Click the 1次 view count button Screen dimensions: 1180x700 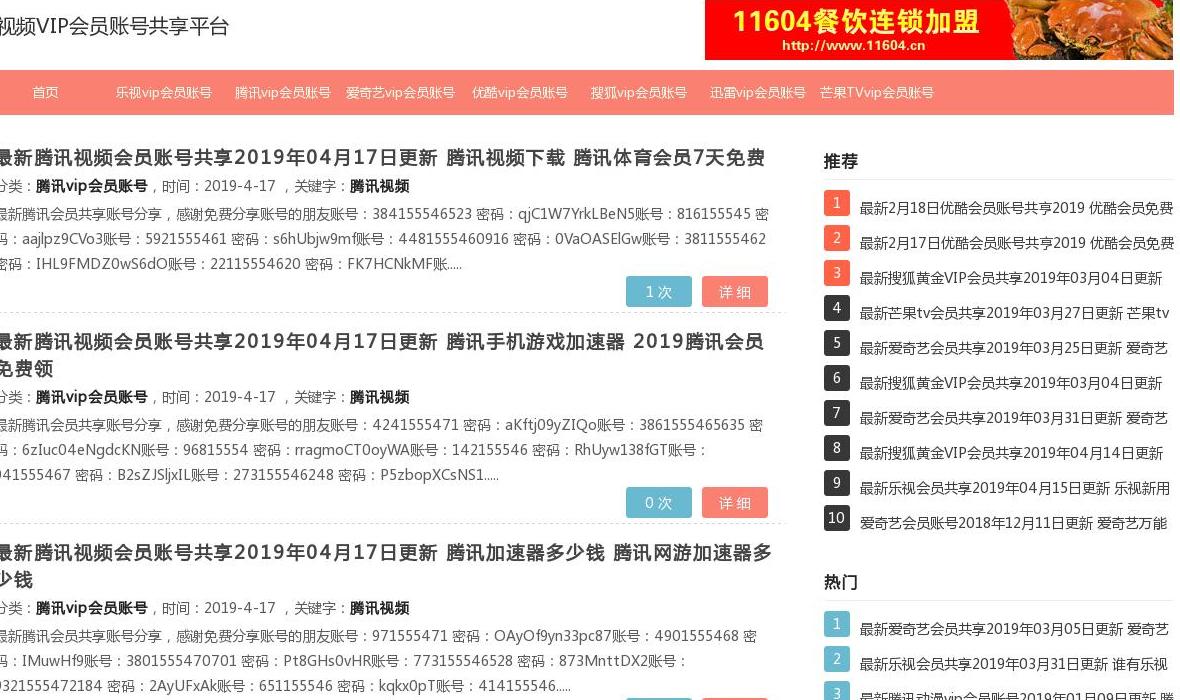coord(658,292)
